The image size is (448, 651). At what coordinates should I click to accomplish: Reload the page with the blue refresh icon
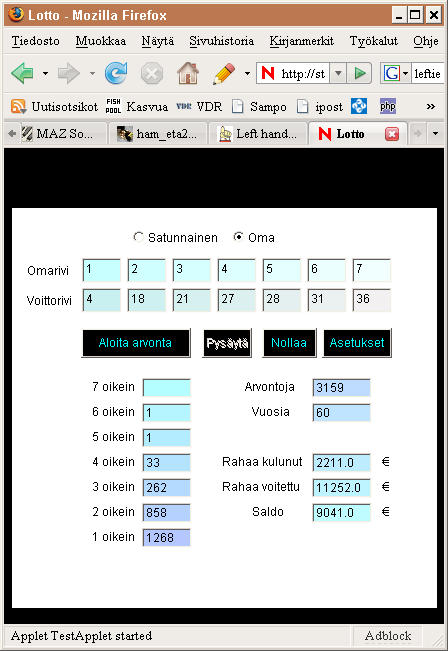116,73
